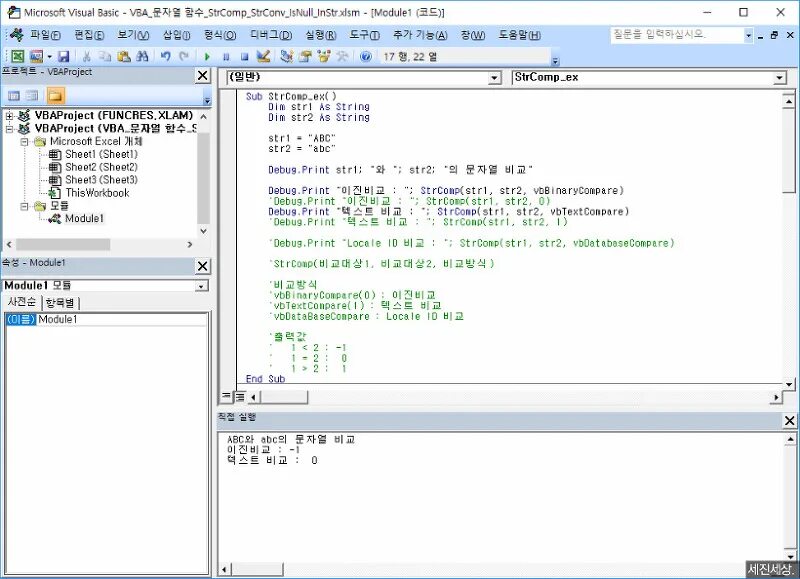Open the 도구(T) menu
The image size is (800, 579).
pos(364,35)
